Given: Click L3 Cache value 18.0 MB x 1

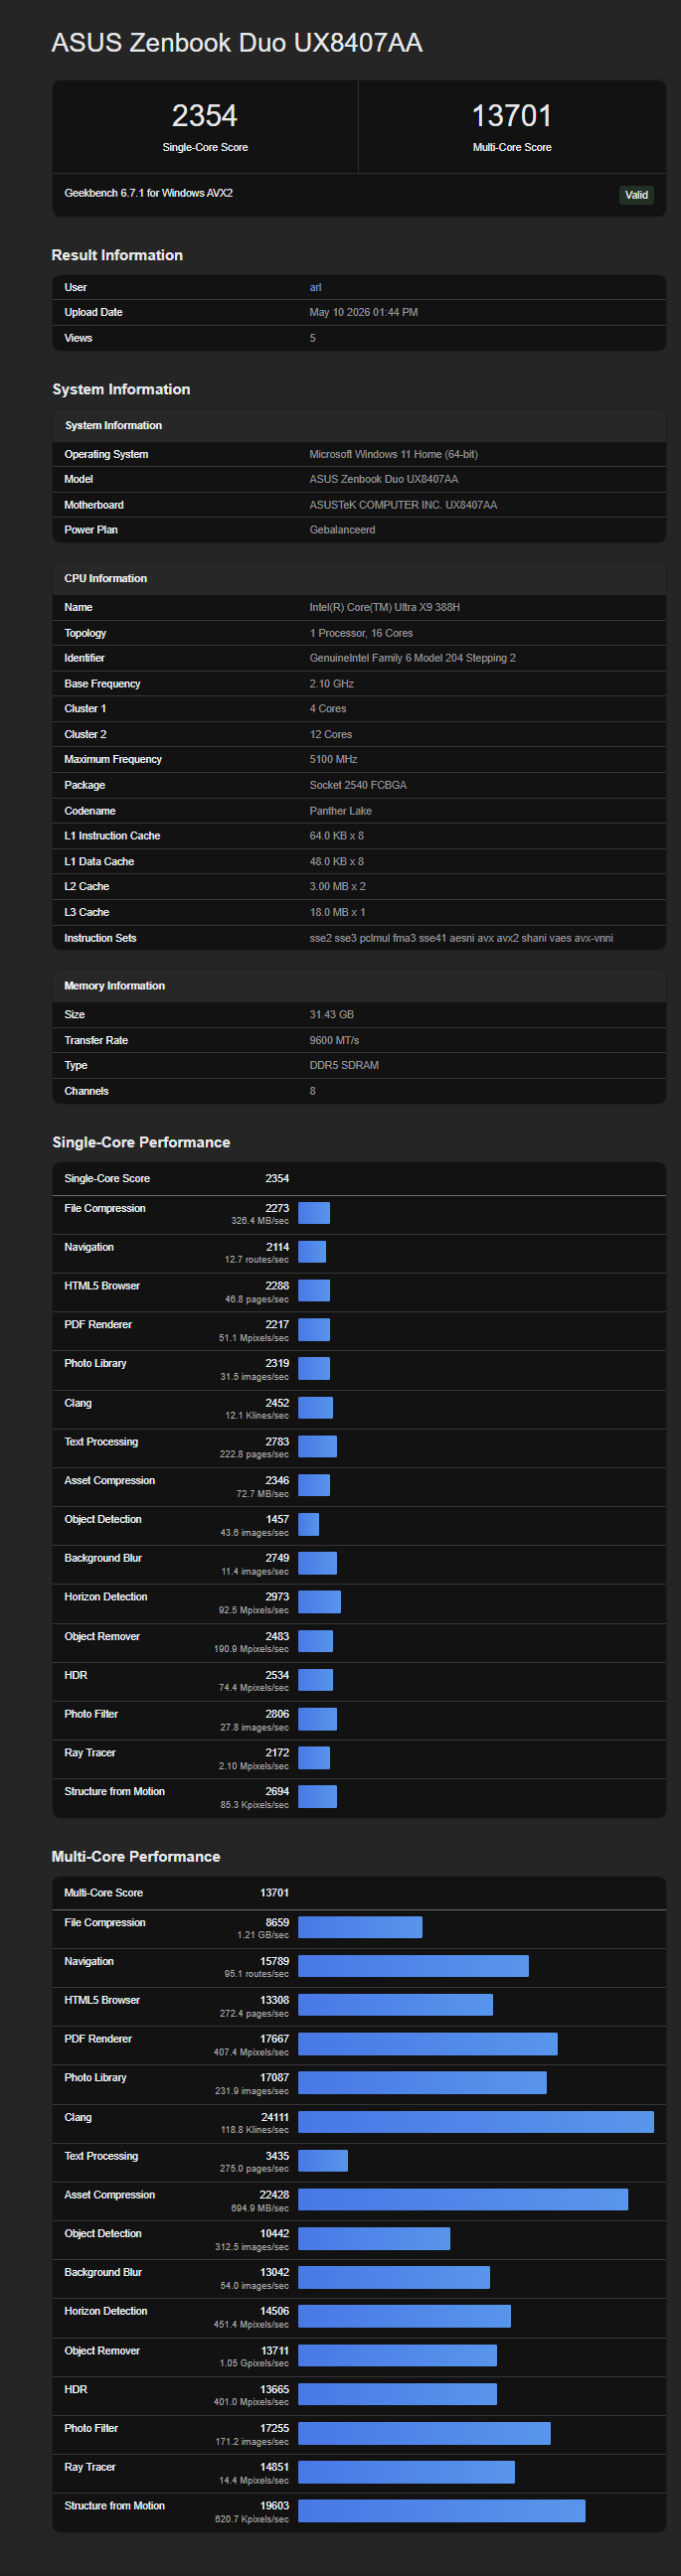Looking at the screenshot, I should (337, 912).
